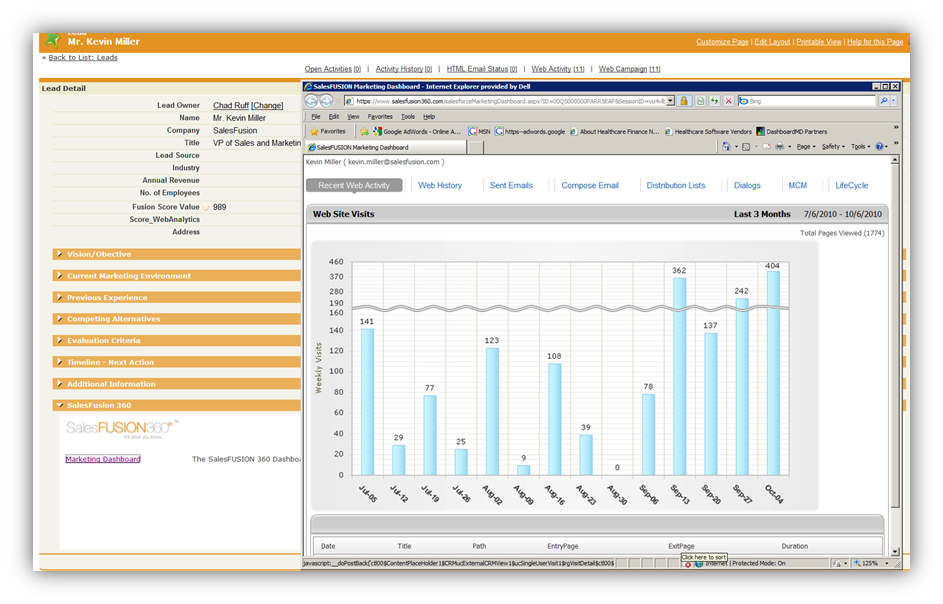Open the Page dropdown menu

click(806, 146)
